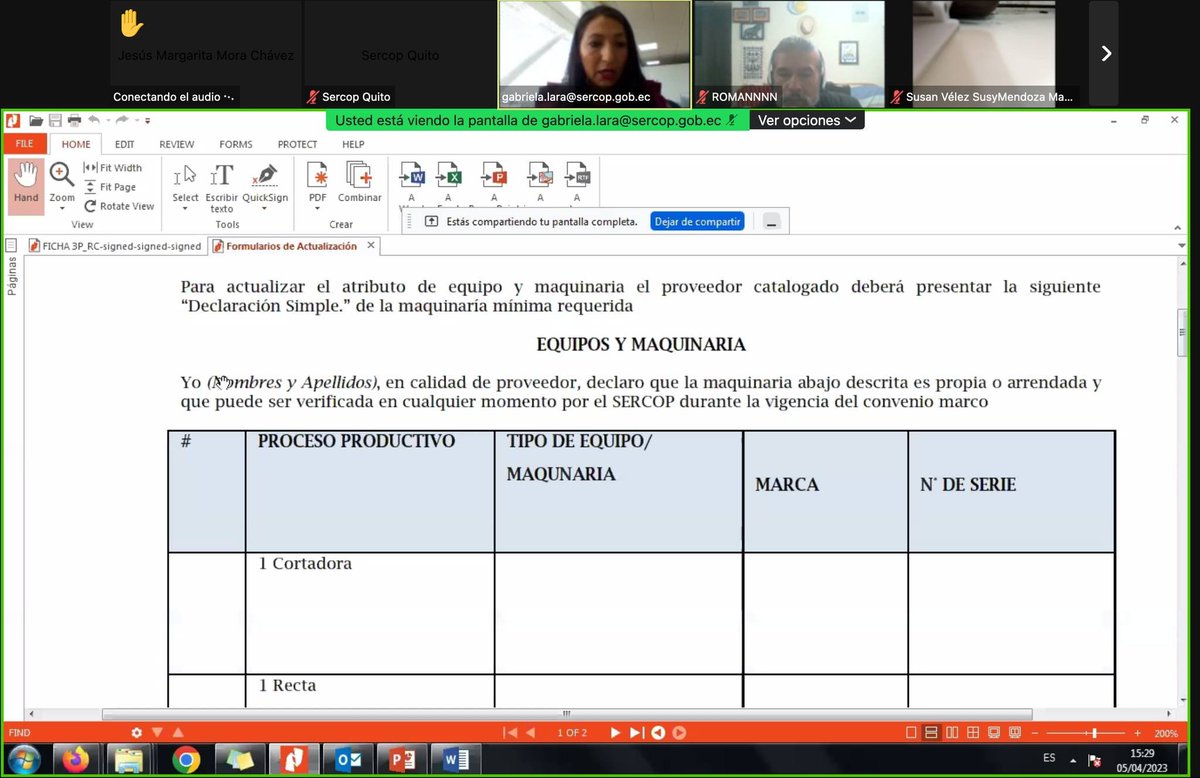Click Fit Width in View group
The width and height of the screenshot is (1200, 778).
(x=113, y=168)
